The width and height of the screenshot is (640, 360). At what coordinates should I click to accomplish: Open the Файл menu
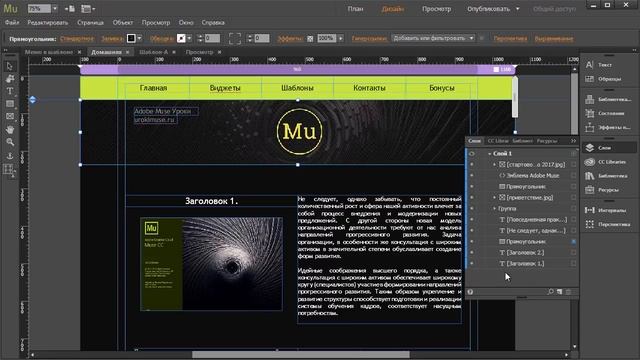coord(12,22)
